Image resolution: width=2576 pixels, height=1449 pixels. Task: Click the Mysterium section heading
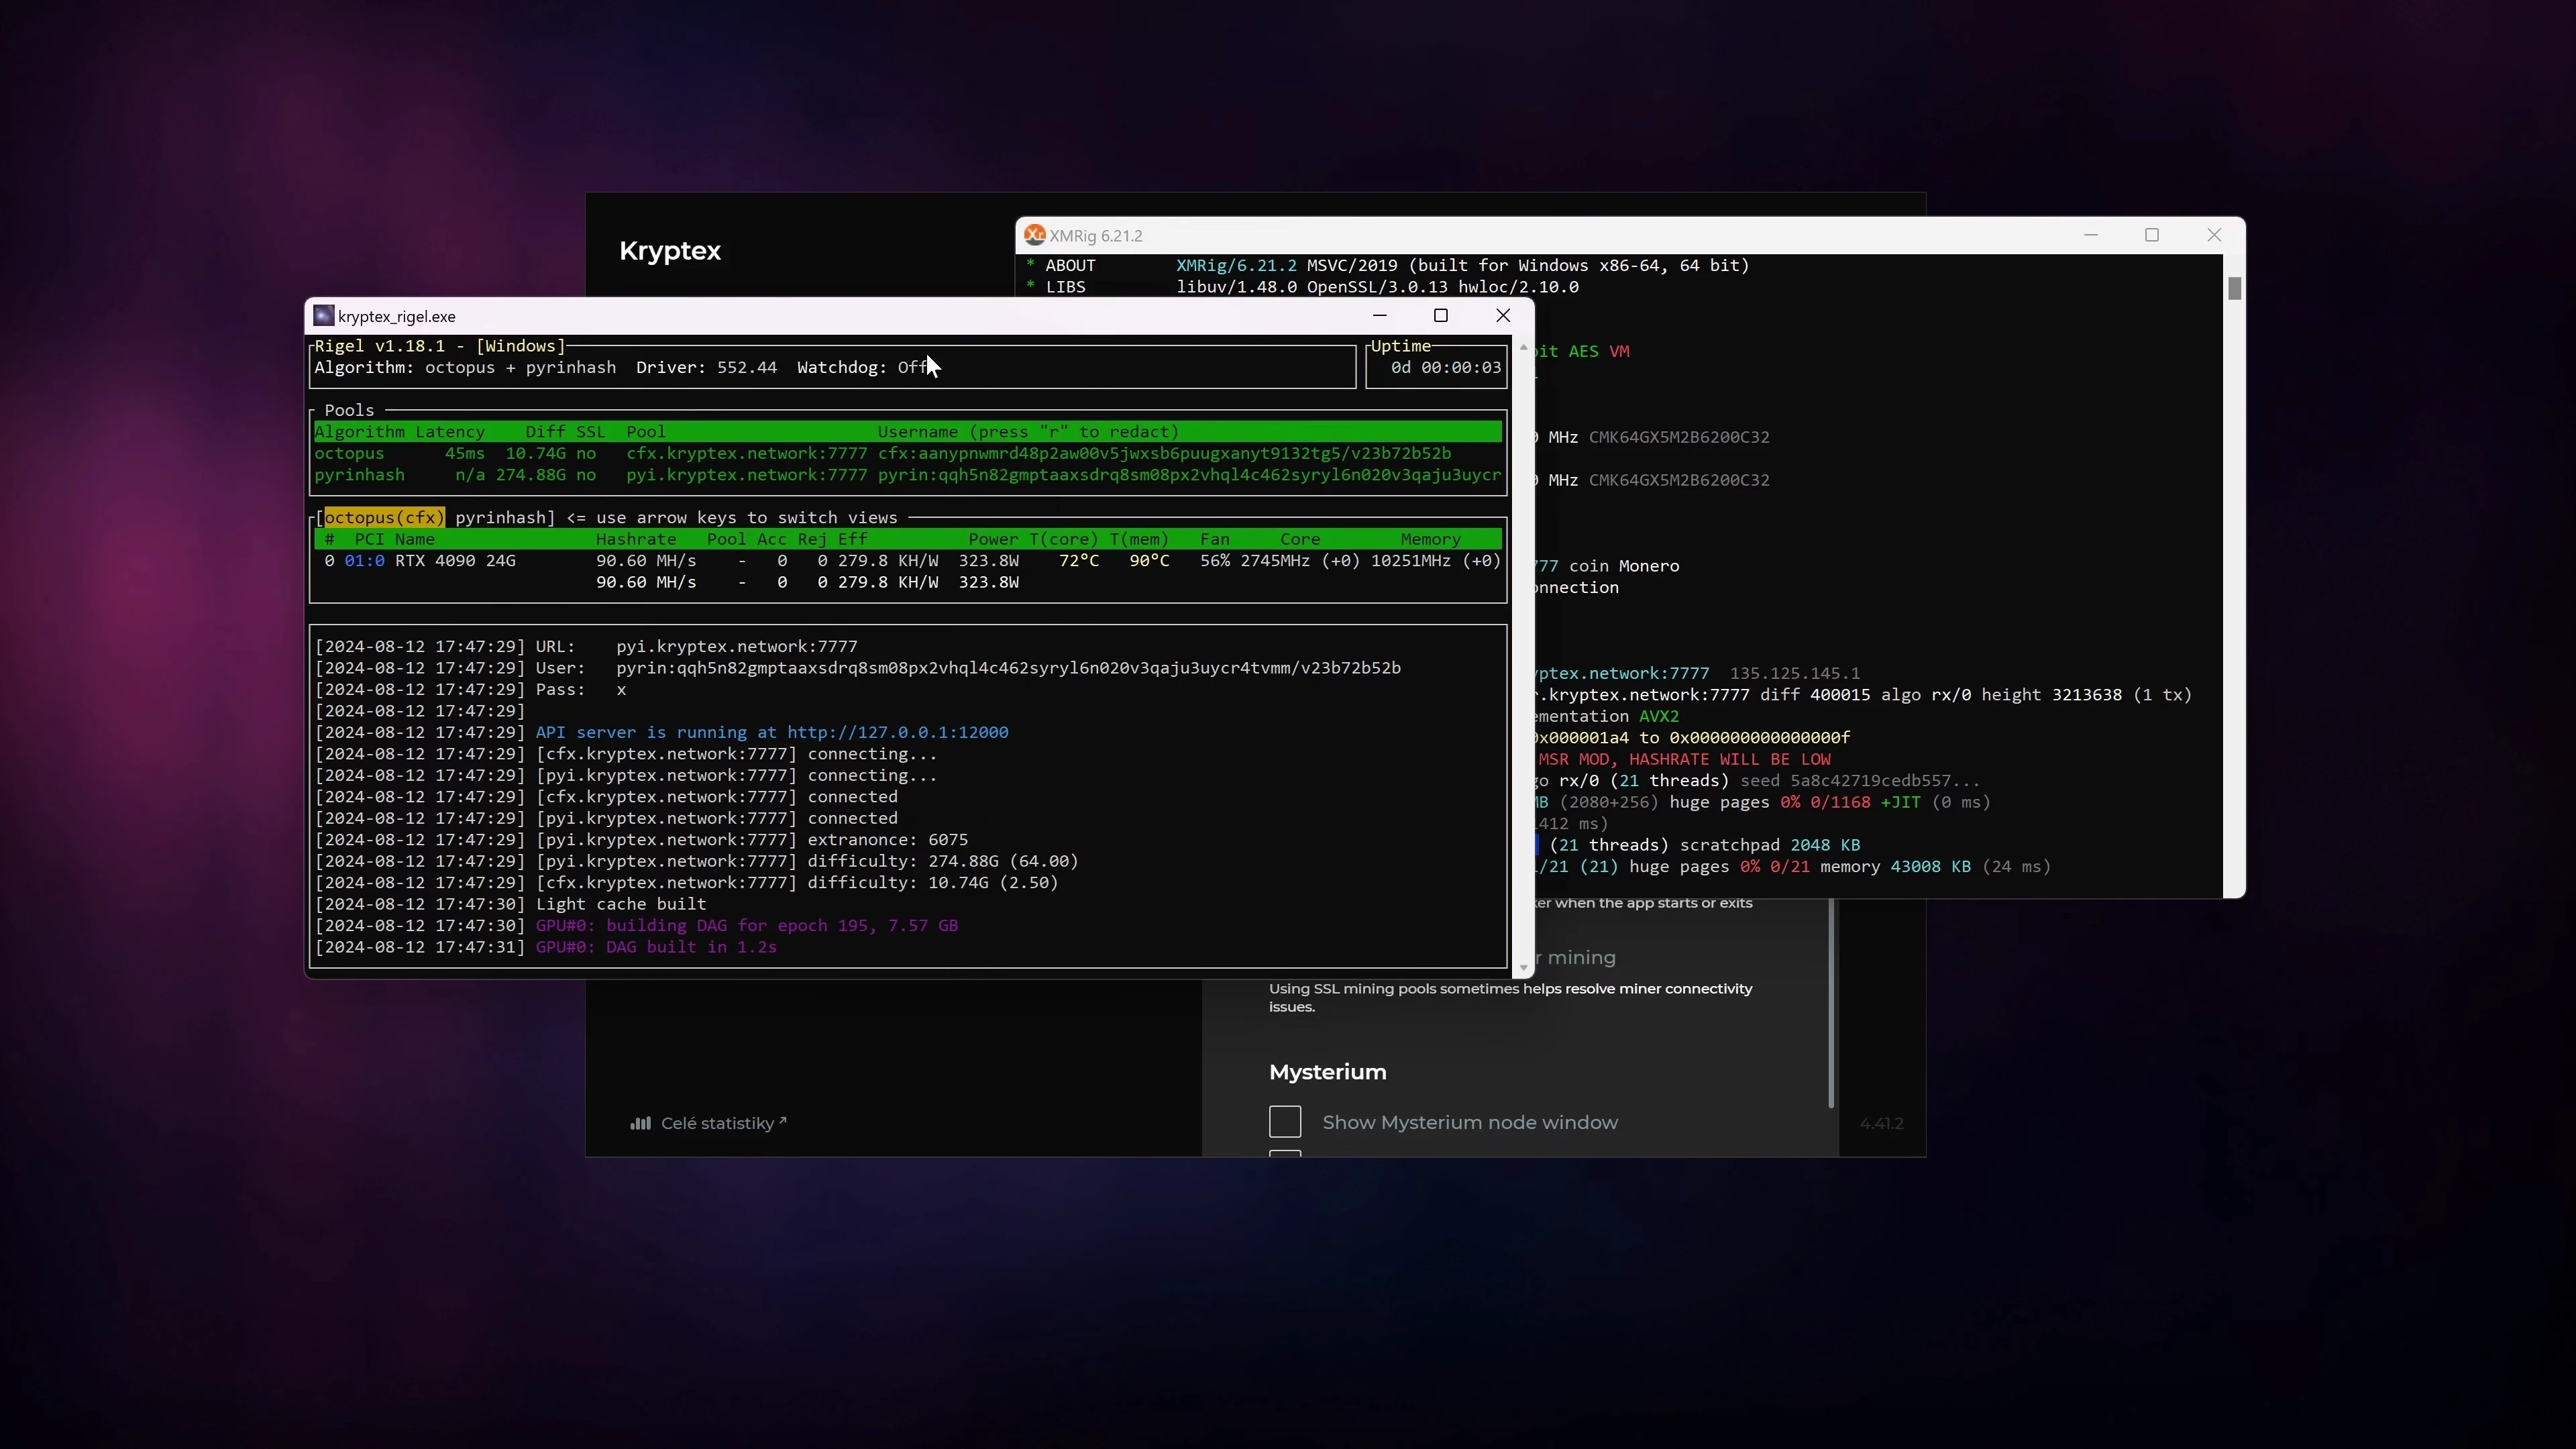tap(1328, 1072)
